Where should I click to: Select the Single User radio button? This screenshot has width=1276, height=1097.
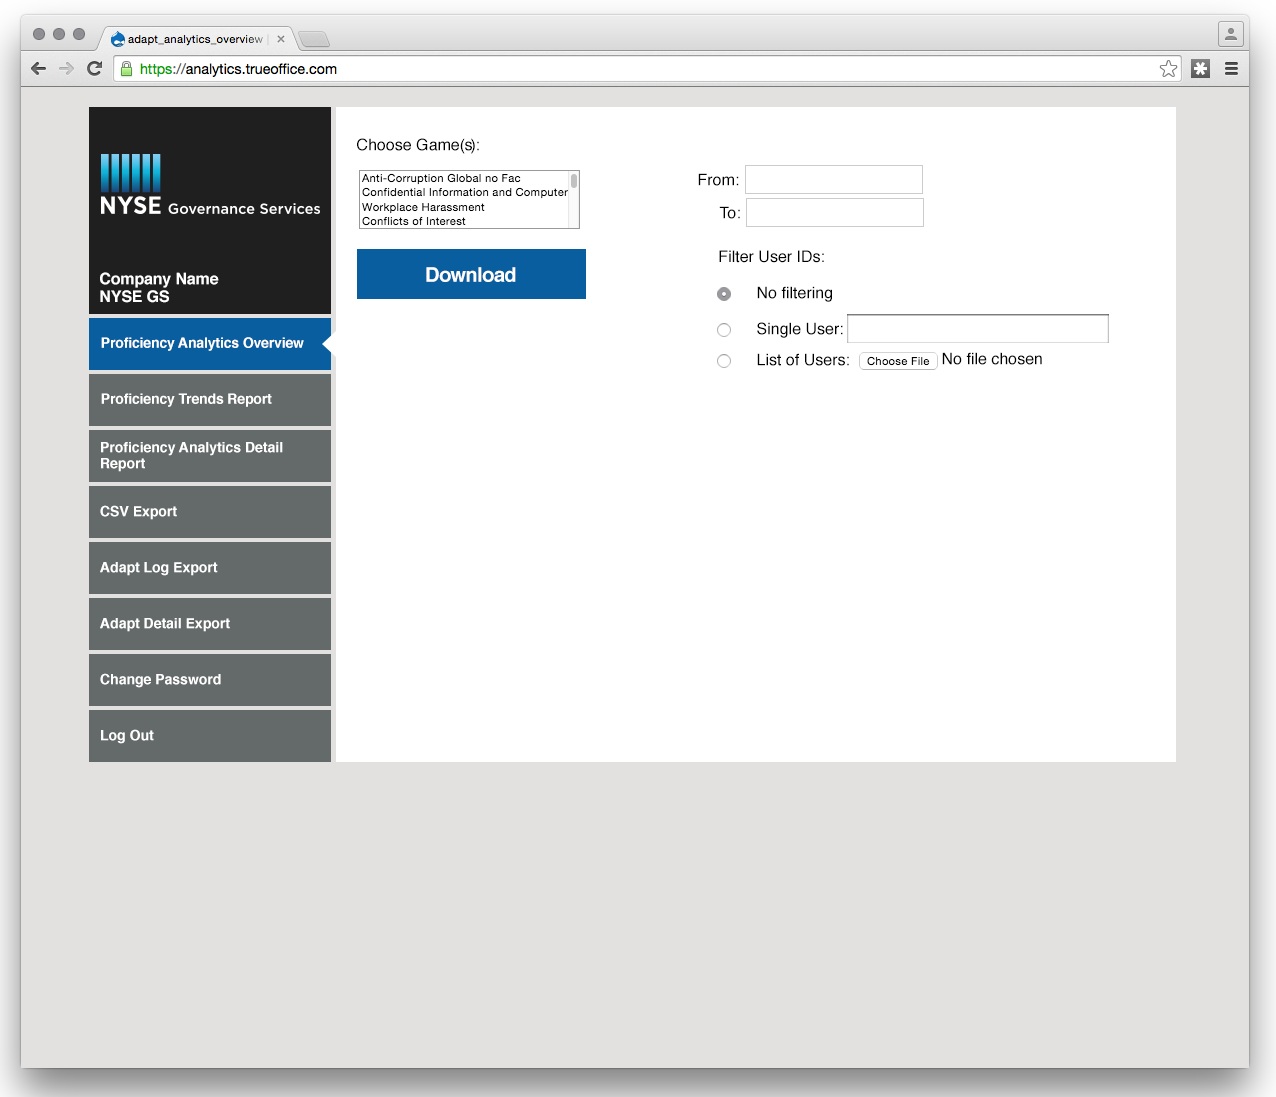coord(724,330)
